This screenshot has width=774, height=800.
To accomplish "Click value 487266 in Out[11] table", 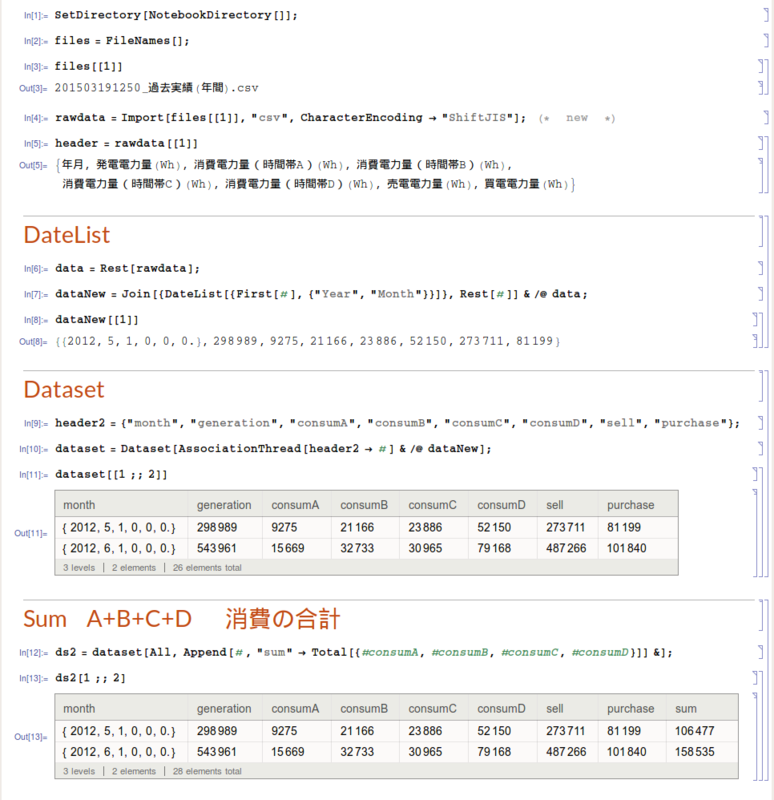I will [x=566, y=548].
